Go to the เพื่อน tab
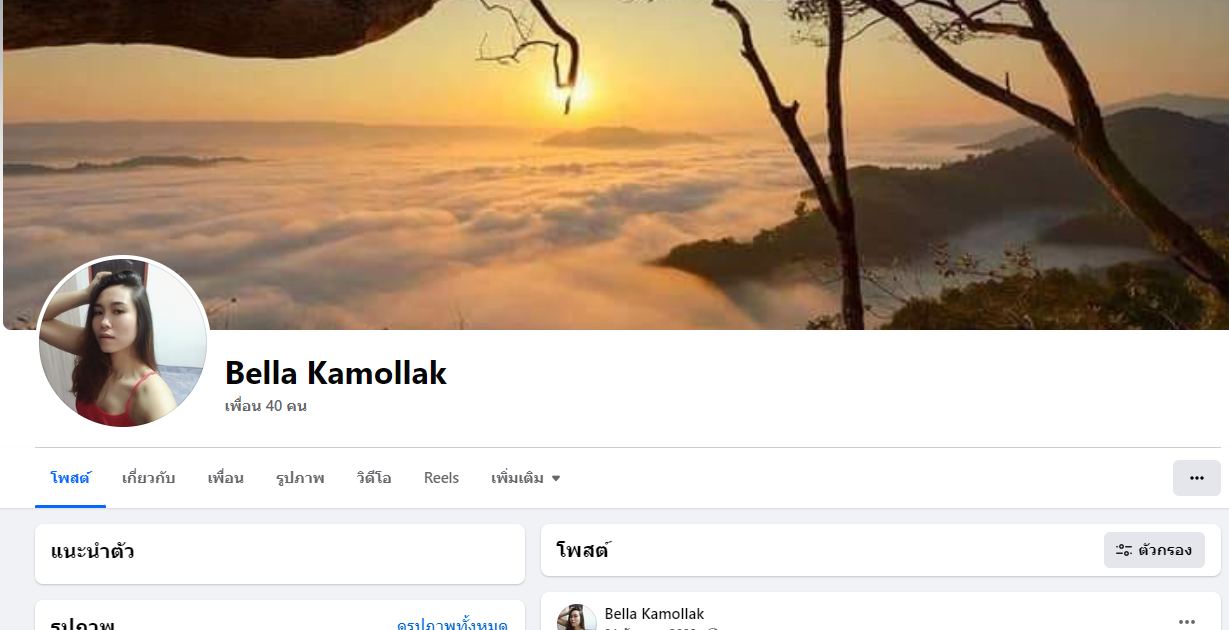The height and width of the screenshot is (630, 1229). [225, 478]
